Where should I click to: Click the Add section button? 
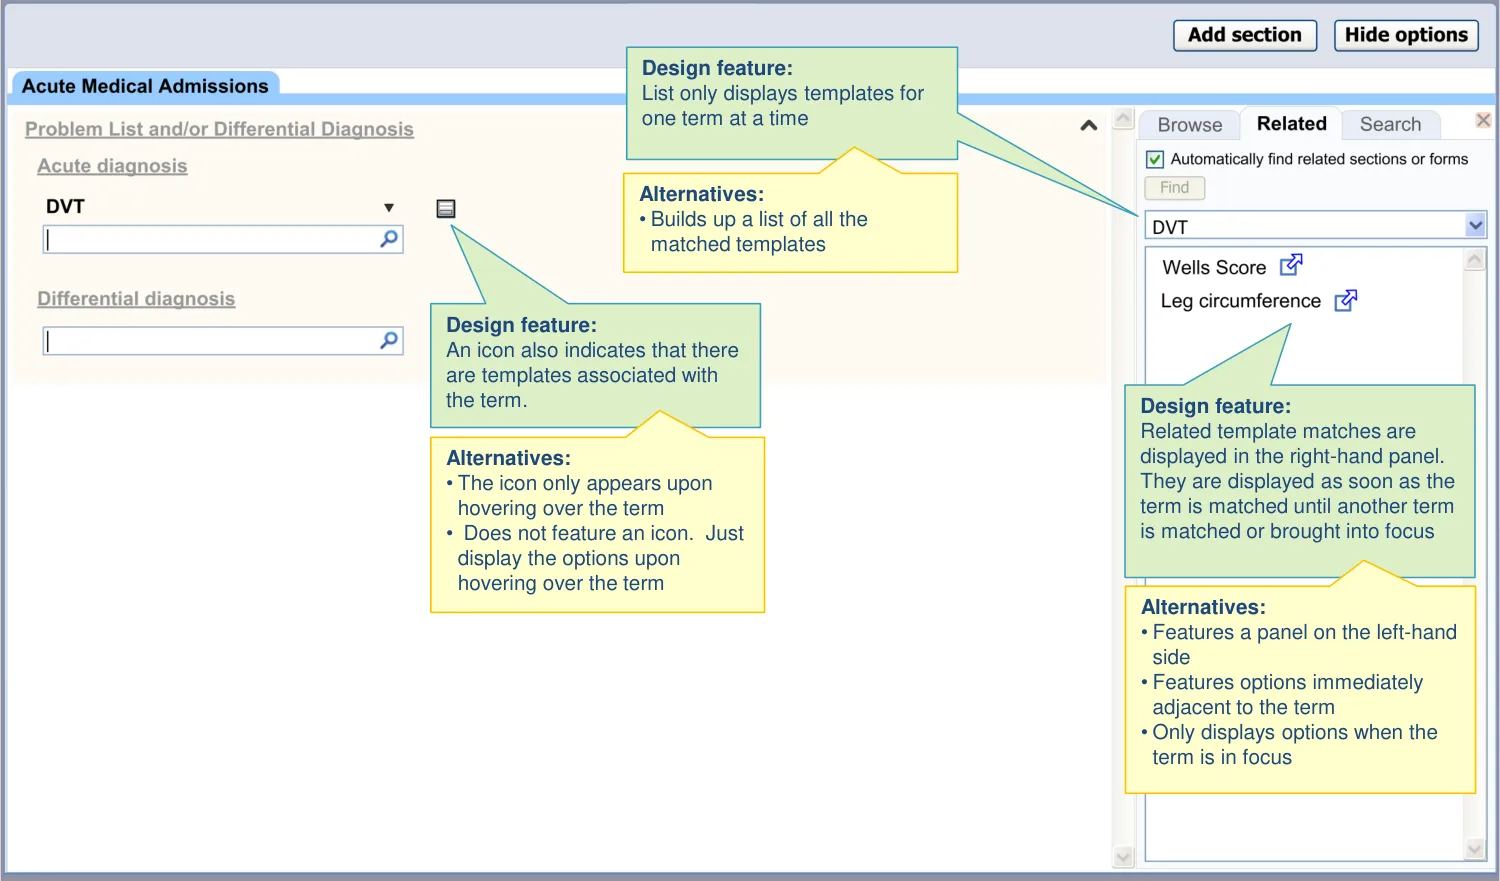click(x=1244, y=35)
